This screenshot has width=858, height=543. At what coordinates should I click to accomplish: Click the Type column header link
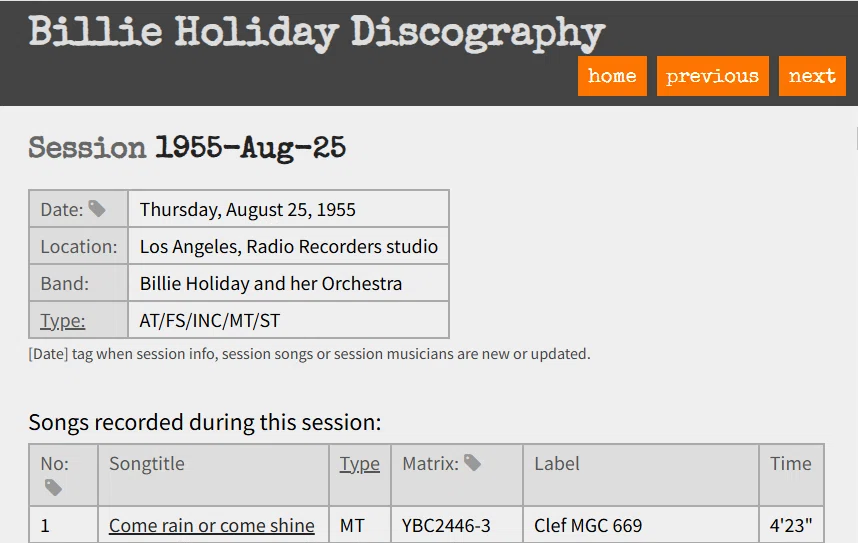tap(360, 464)
